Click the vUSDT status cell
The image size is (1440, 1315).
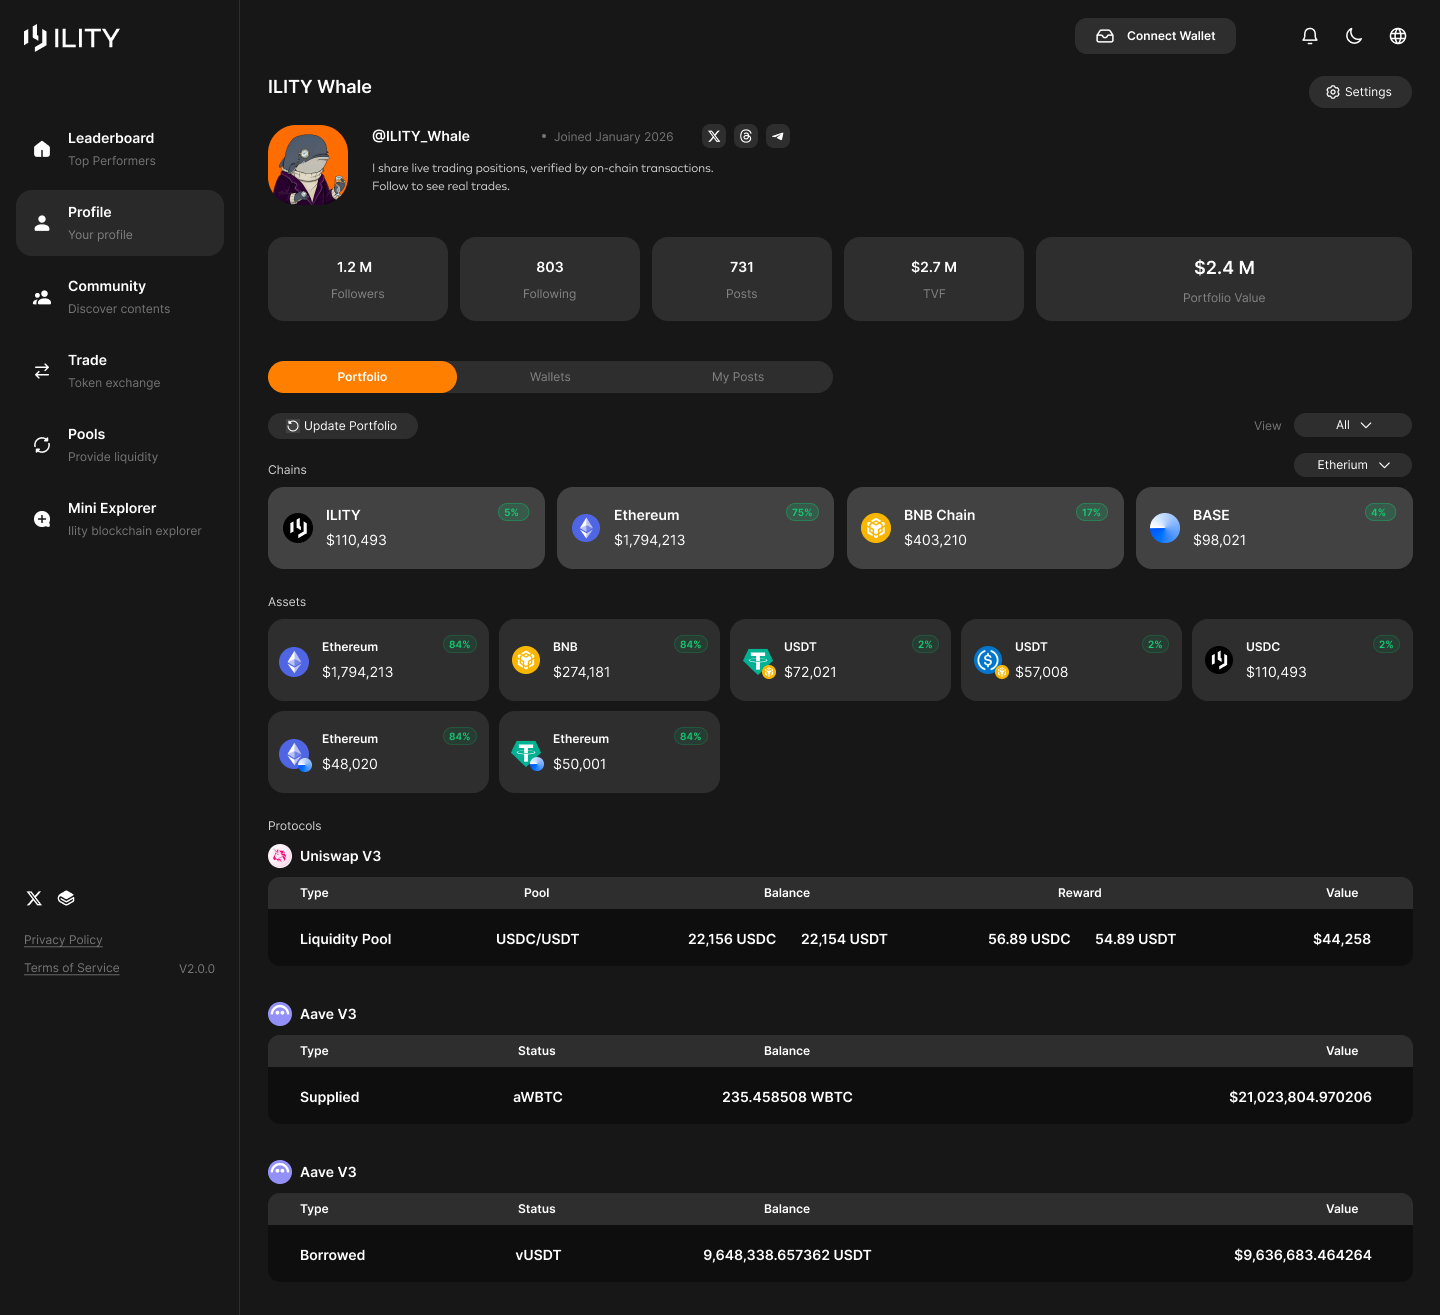click(538, 1255)
